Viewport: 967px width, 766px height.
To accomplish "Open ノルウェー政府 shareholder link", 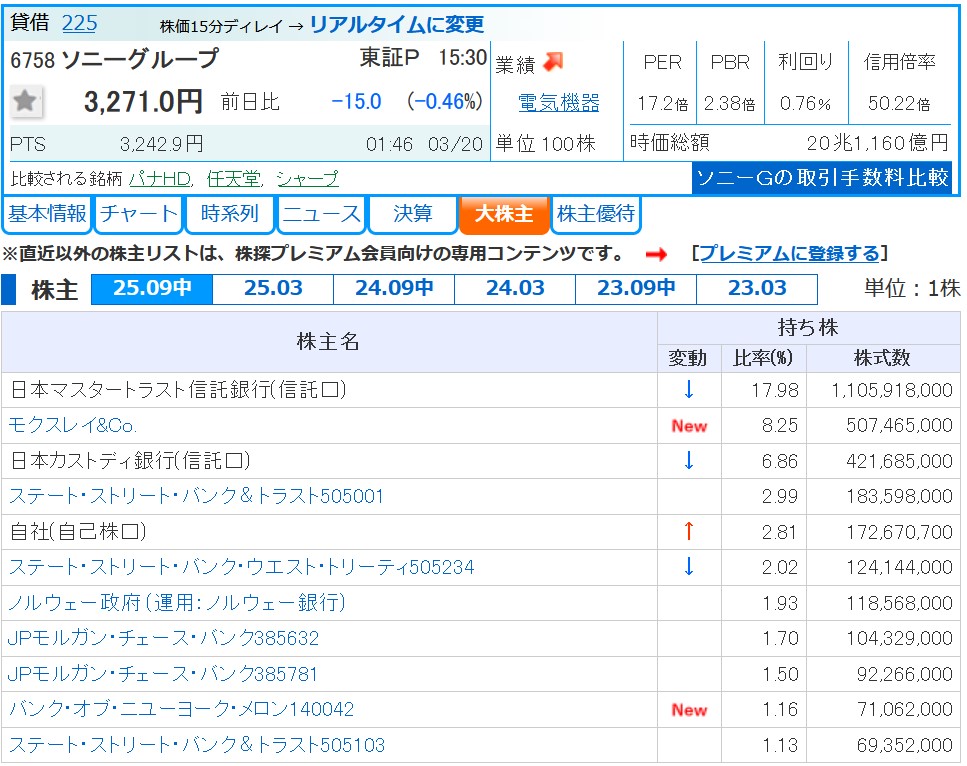I will coord(177,603).
